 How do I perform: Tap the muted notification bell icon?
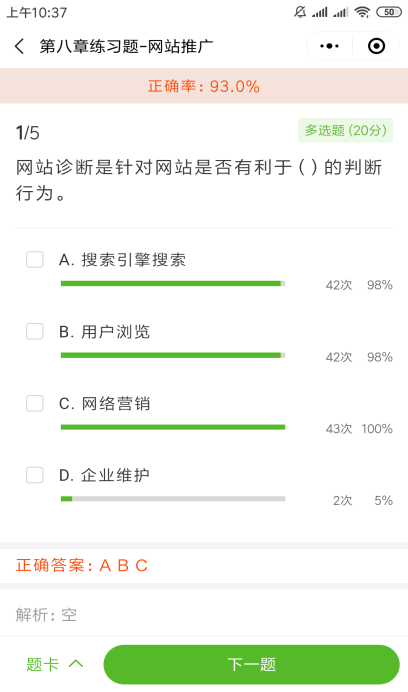click(x=300, y=12)
